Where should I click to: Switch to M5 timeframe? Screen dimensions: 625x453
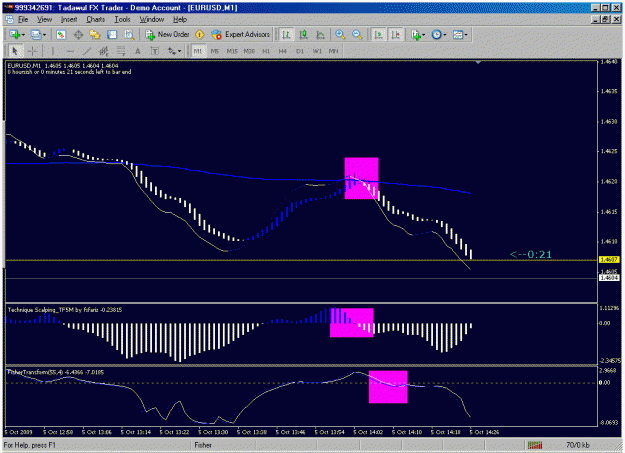pyautogui.click(x=215, y=51)
